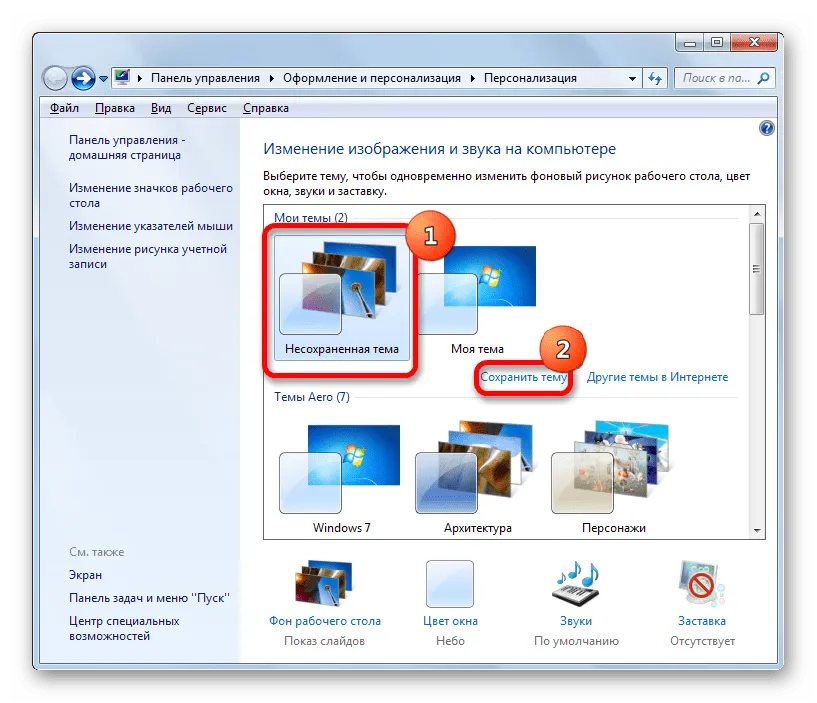
Task: Open Заставка screensaver icon
Action: pos(702,584)
